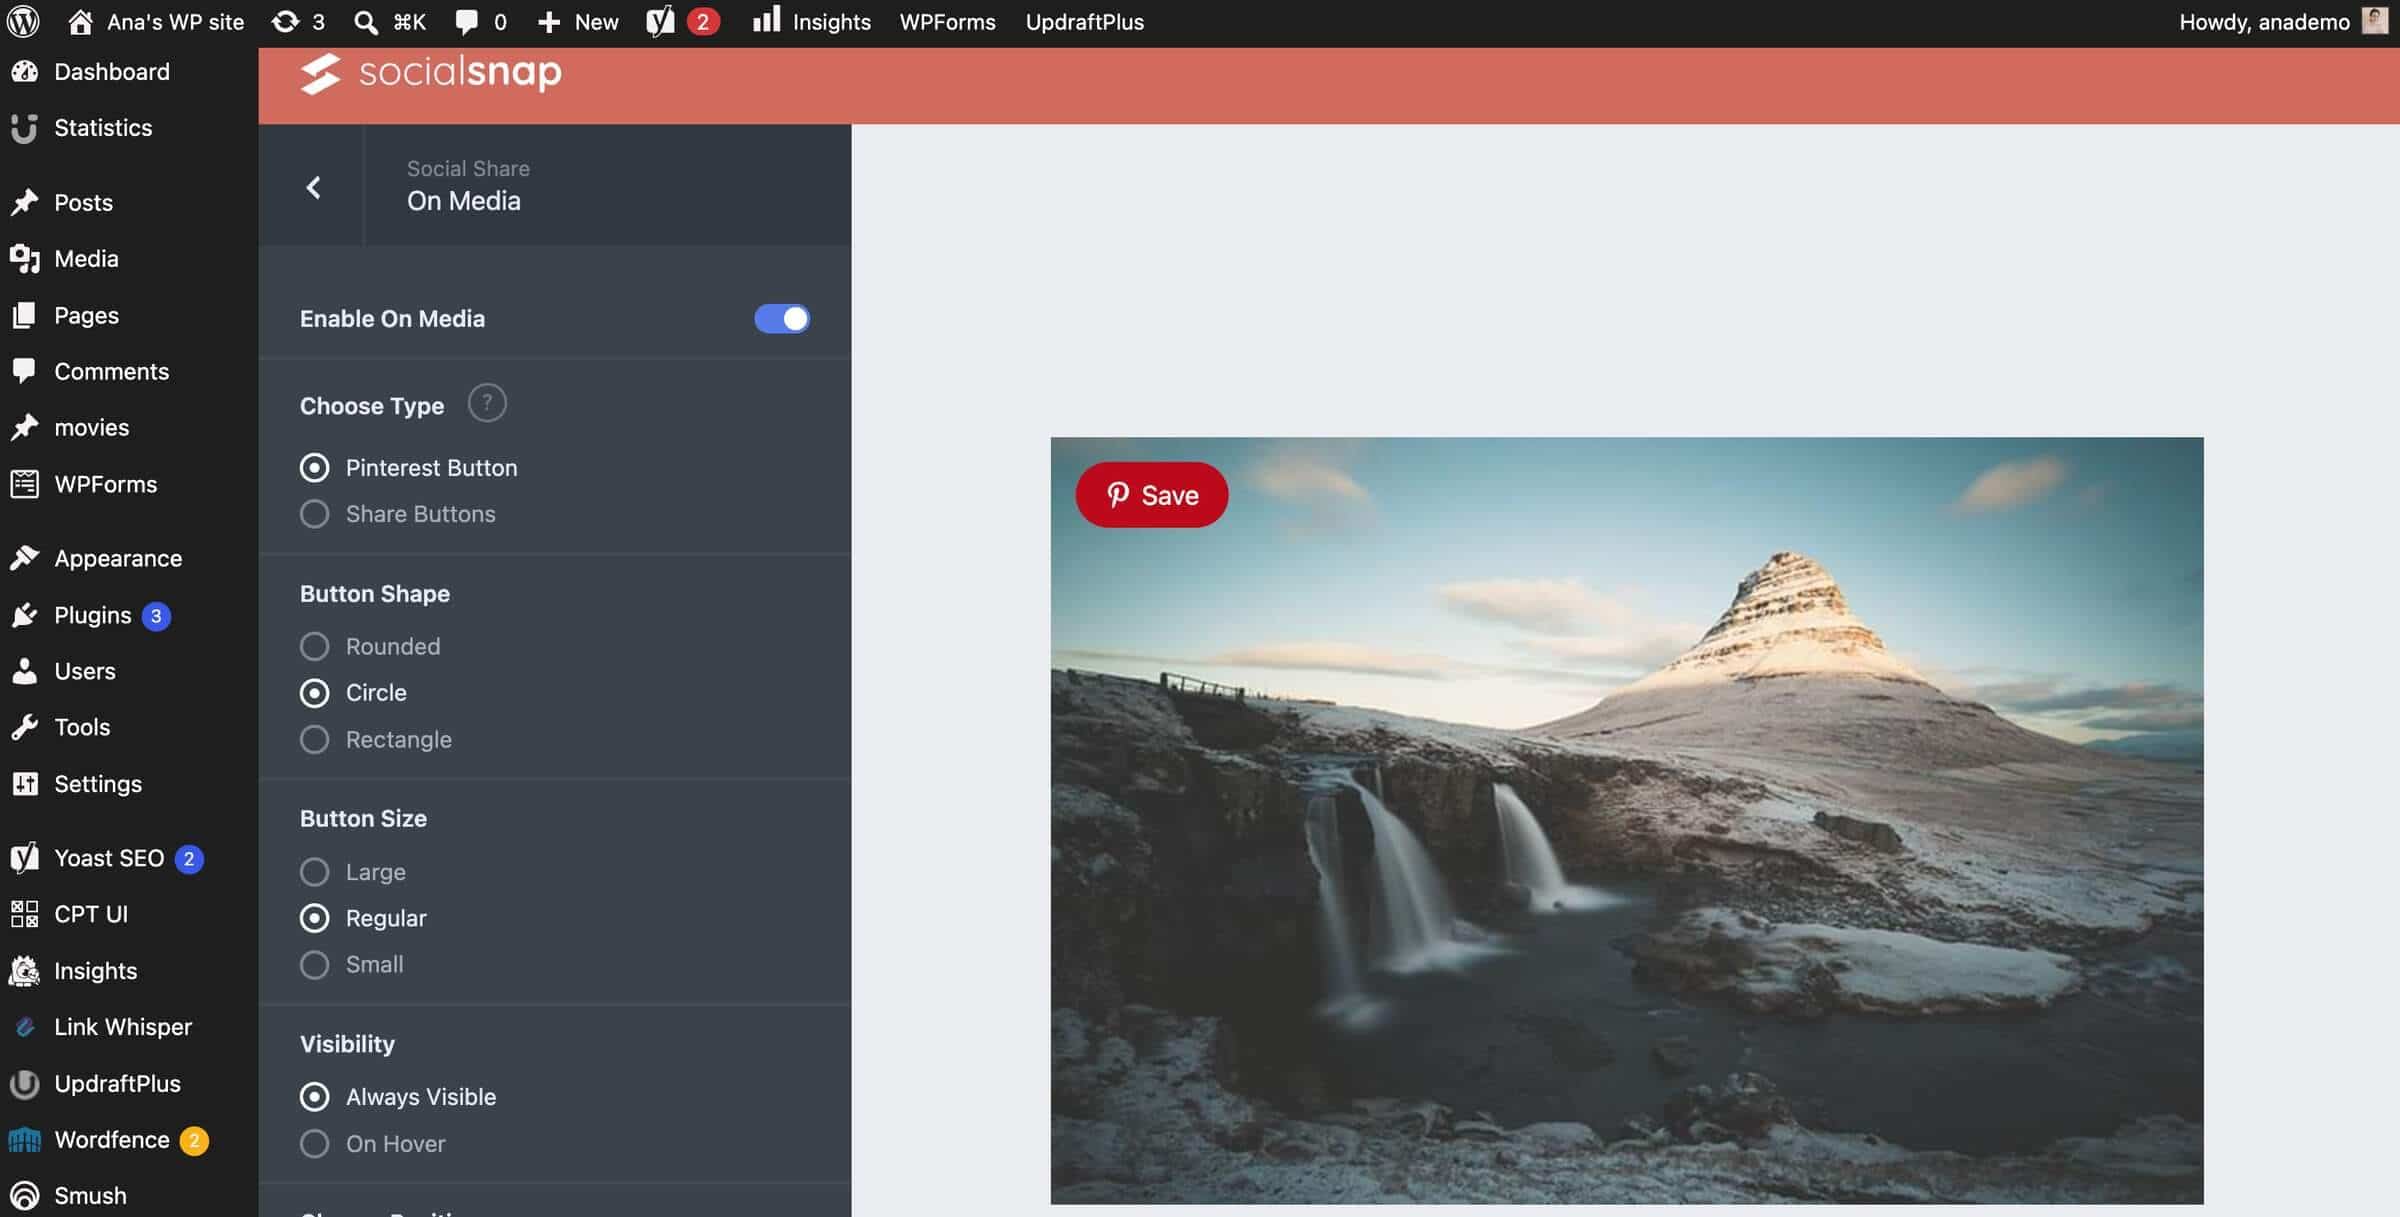The width and height of the screenshot is (2400, 1217).
Task: Click the Wordfence icon in sidebar
Action: coord(24,1139)
